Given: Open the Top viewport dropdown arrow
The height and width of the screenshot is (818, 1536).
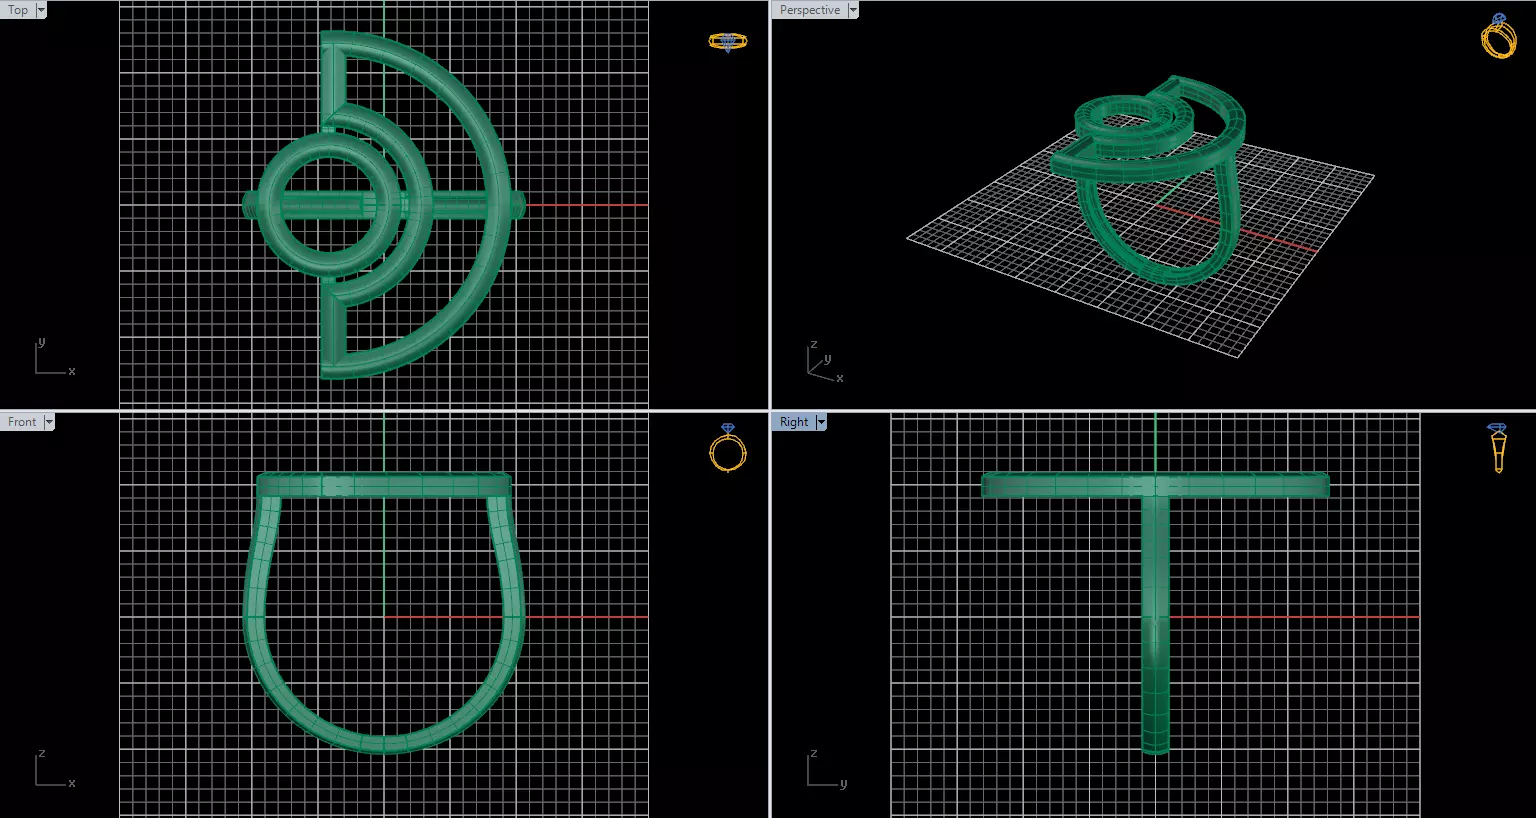Looking at the screenshot, I should click(41, 10).
